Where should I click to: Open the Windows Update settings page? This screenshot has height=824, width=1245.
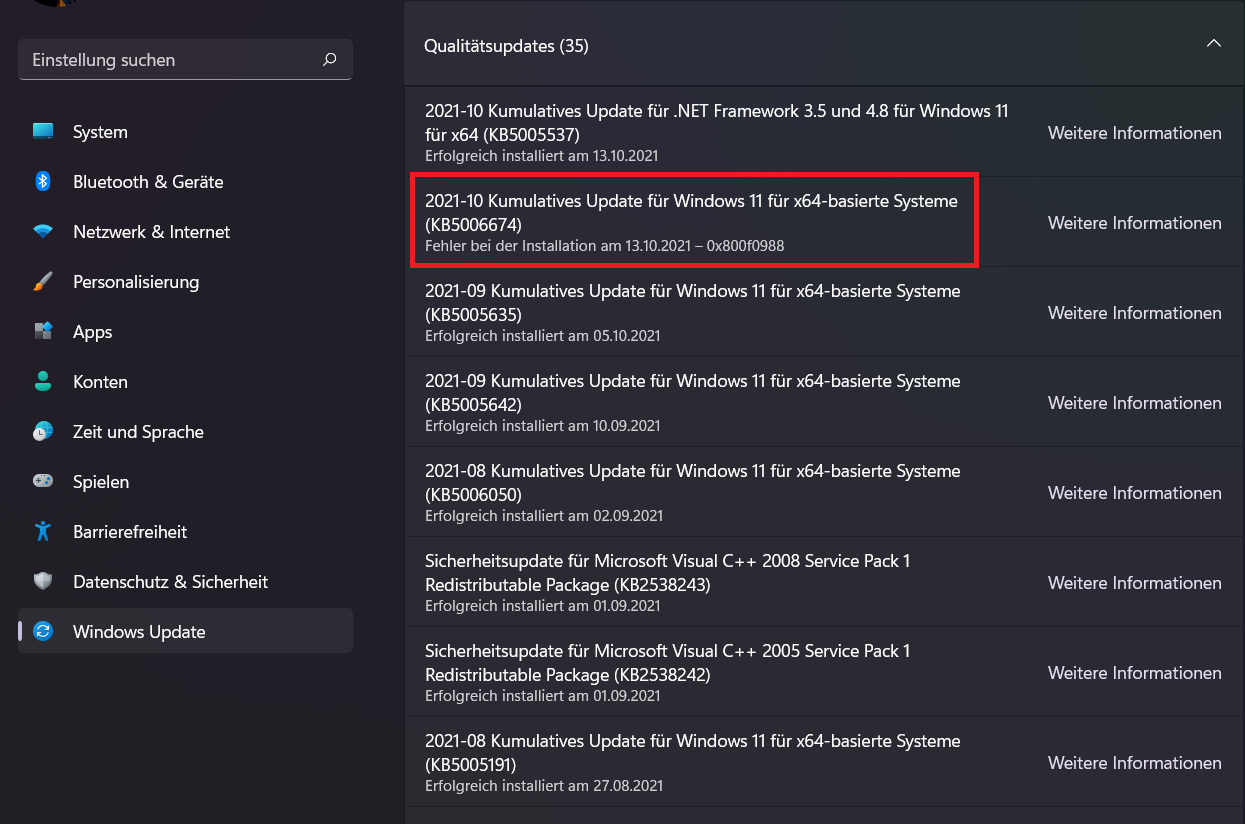[139, 632]
